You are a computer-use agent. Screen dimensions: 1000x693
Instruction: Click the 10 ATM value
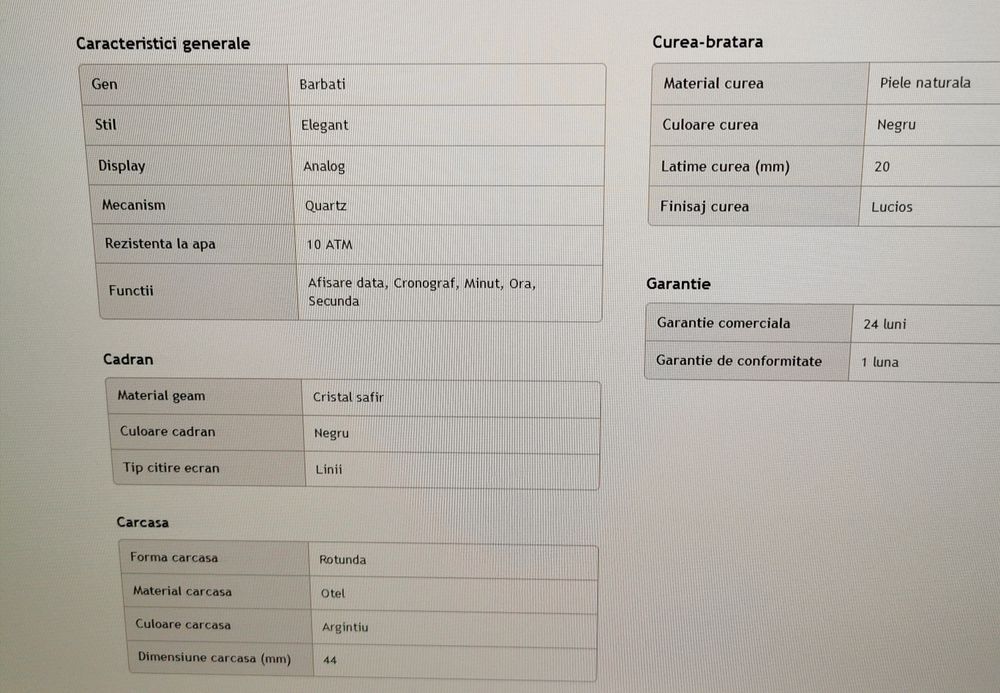click(330, 245)
